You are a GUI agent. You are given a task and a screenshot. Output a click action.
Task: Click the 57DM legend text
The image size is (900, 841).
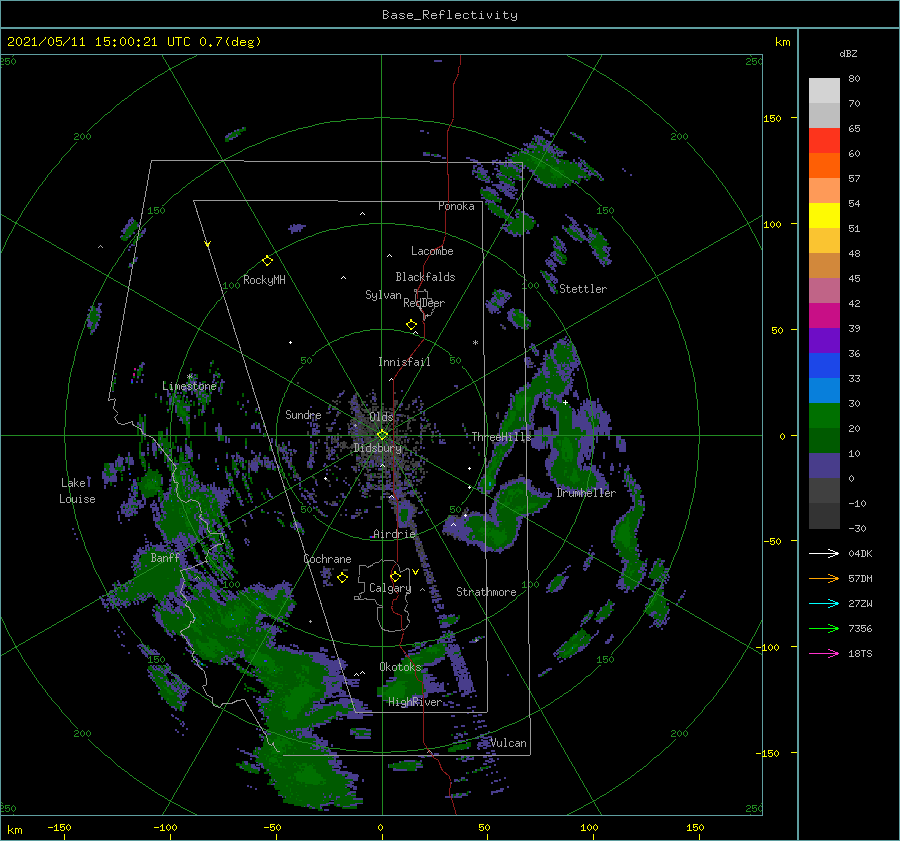click(860, 579)
